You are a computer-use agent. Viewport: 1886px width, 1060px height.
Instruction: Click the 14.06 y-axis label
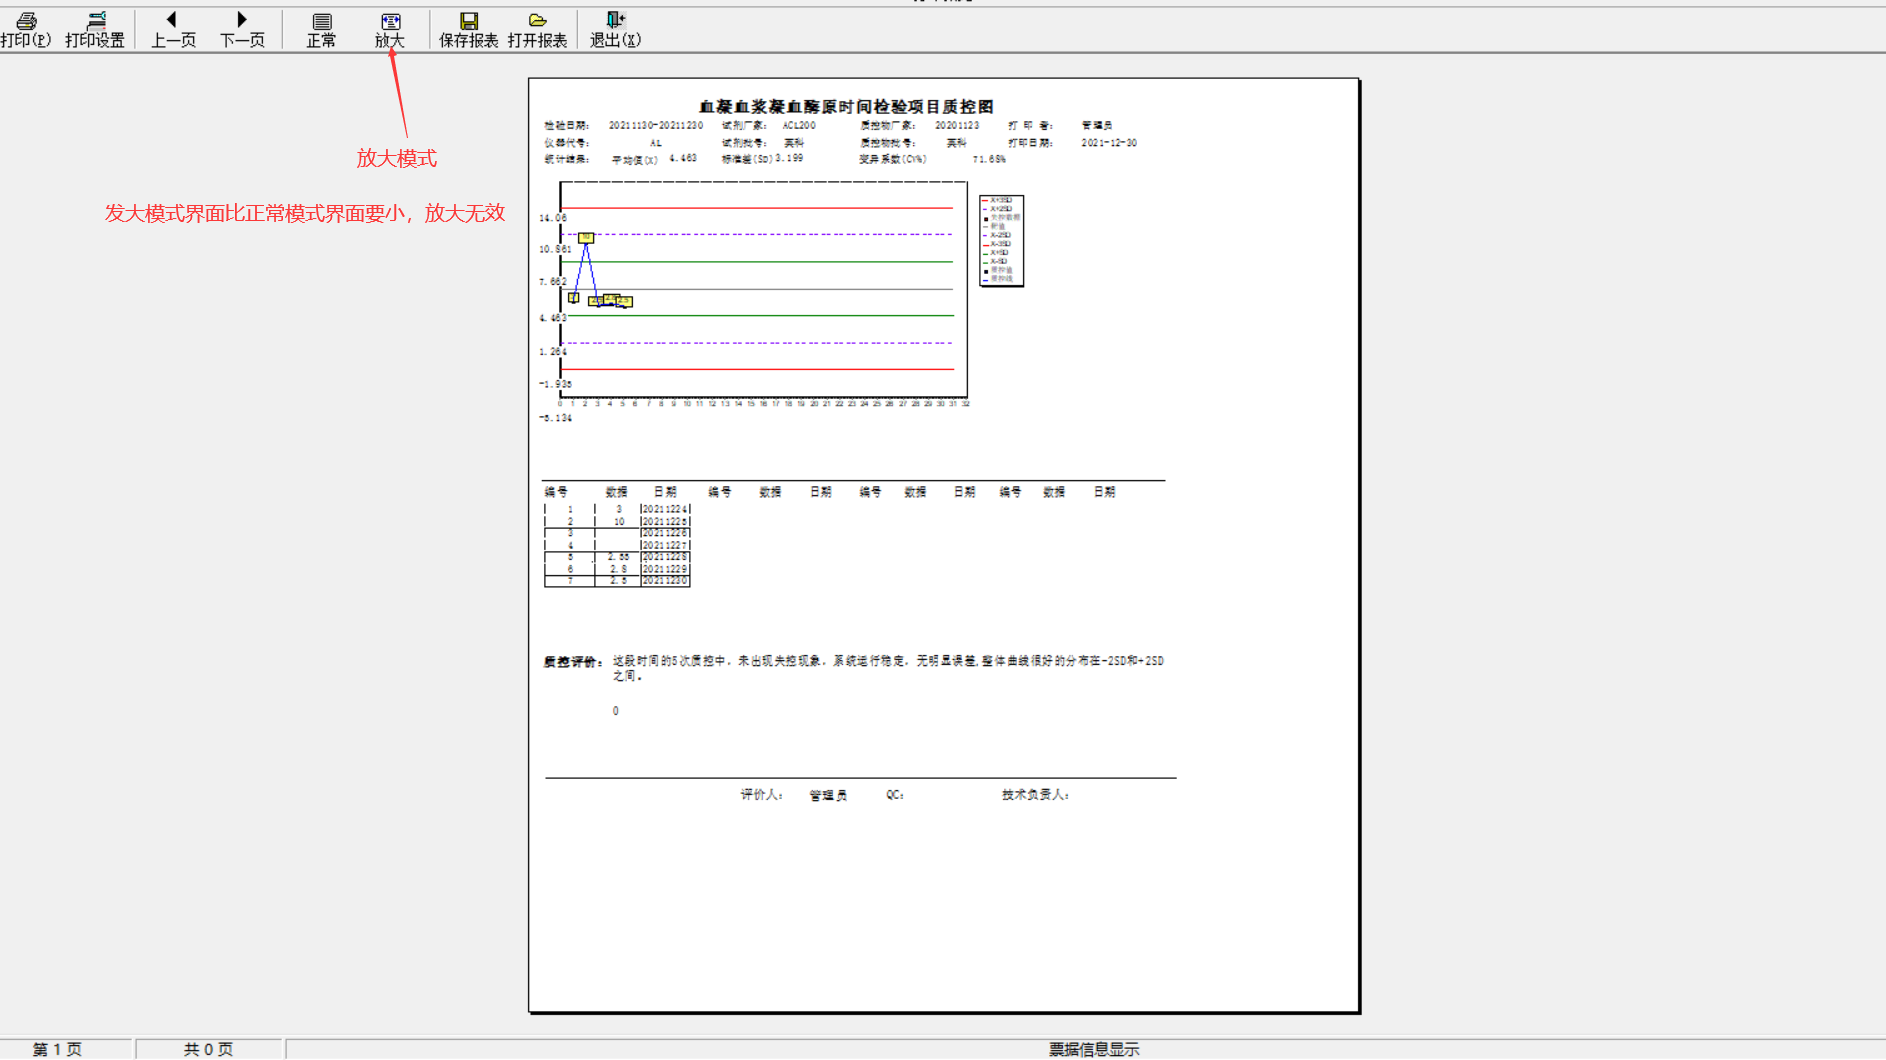click(x=553, y=218)
